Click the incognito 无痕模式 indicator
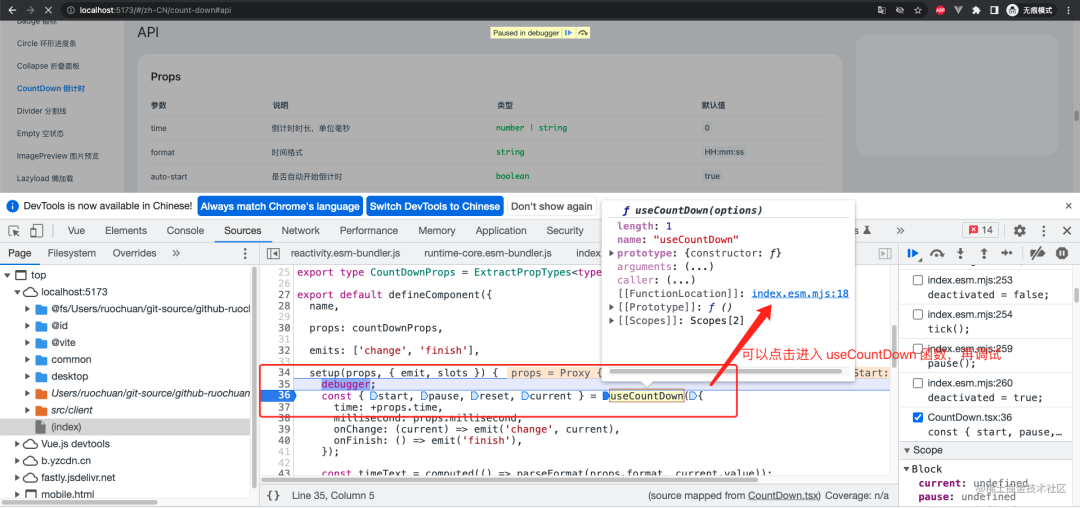 (1032, 10)
